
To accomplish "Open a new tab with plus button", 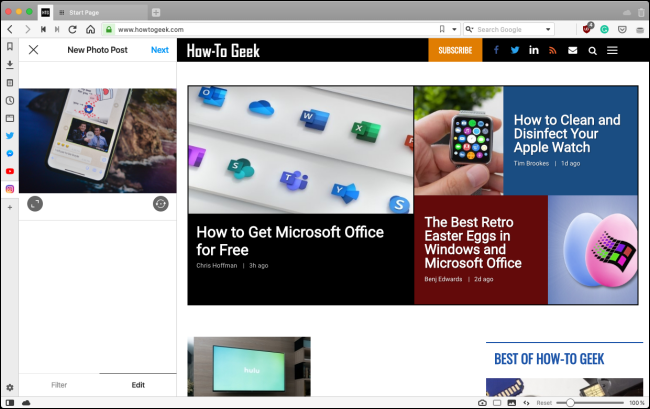I will pyautogui.click(x=156, y=12).
